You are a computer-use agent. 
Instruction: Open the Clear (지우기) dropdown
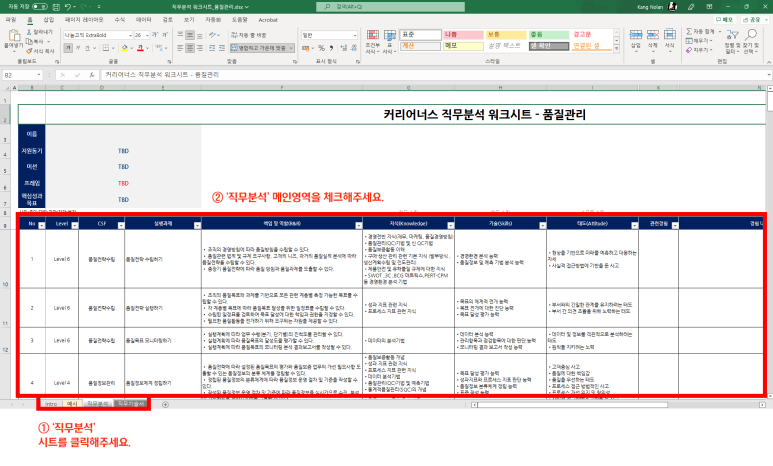(699, 50)
